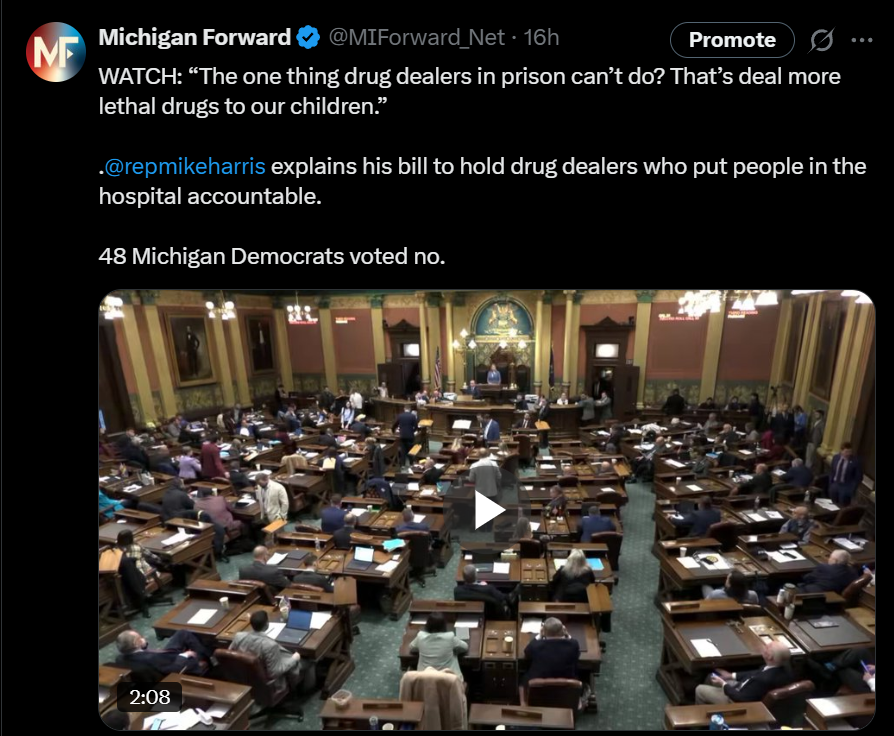Click the "hospital accountable." text line
This screenshot has height=736, width=894.
210,196
